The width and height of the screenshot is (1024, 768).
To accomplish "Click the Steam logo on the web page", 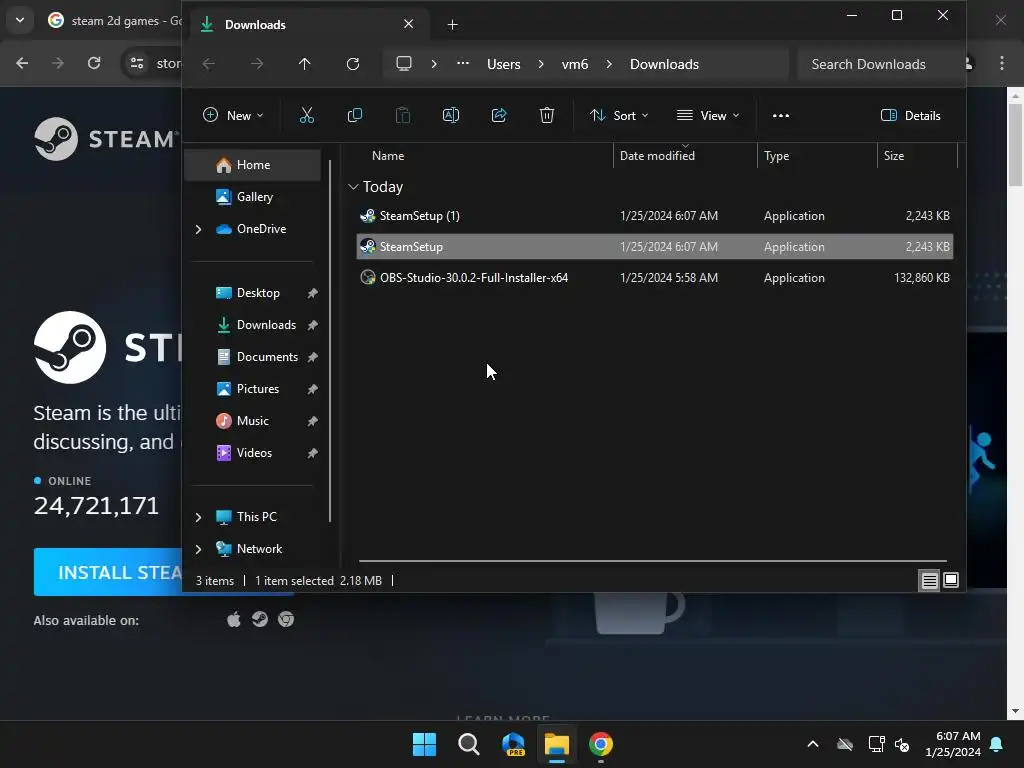I will click(104, 138).
